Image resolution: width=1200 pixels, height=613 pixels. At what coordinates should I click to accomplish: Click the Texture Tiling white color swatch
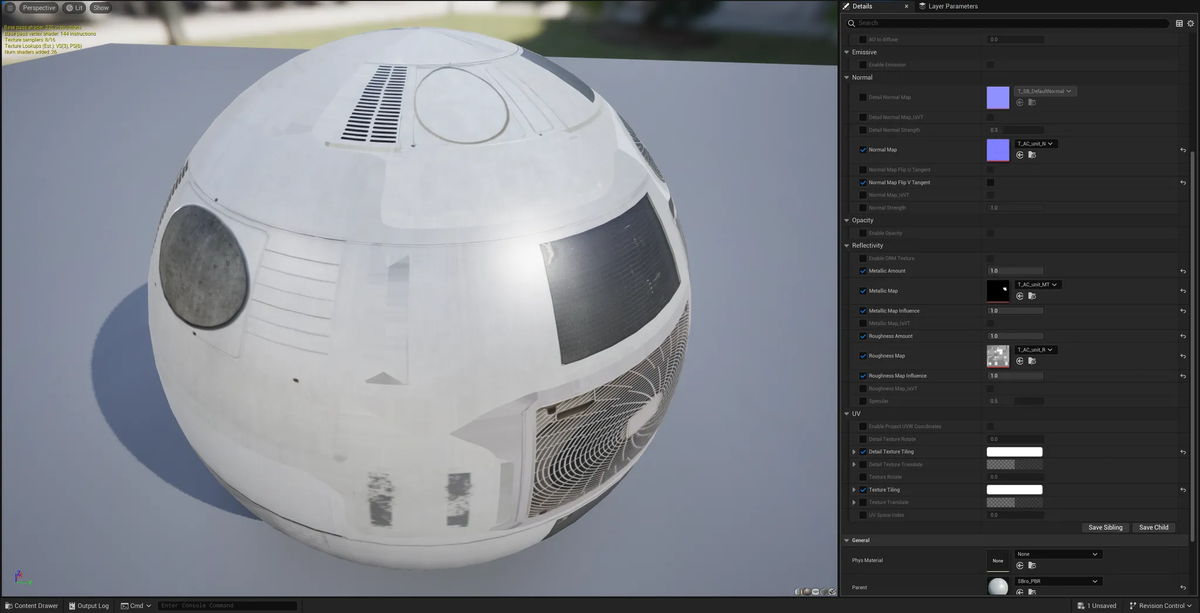[1014, 490]
